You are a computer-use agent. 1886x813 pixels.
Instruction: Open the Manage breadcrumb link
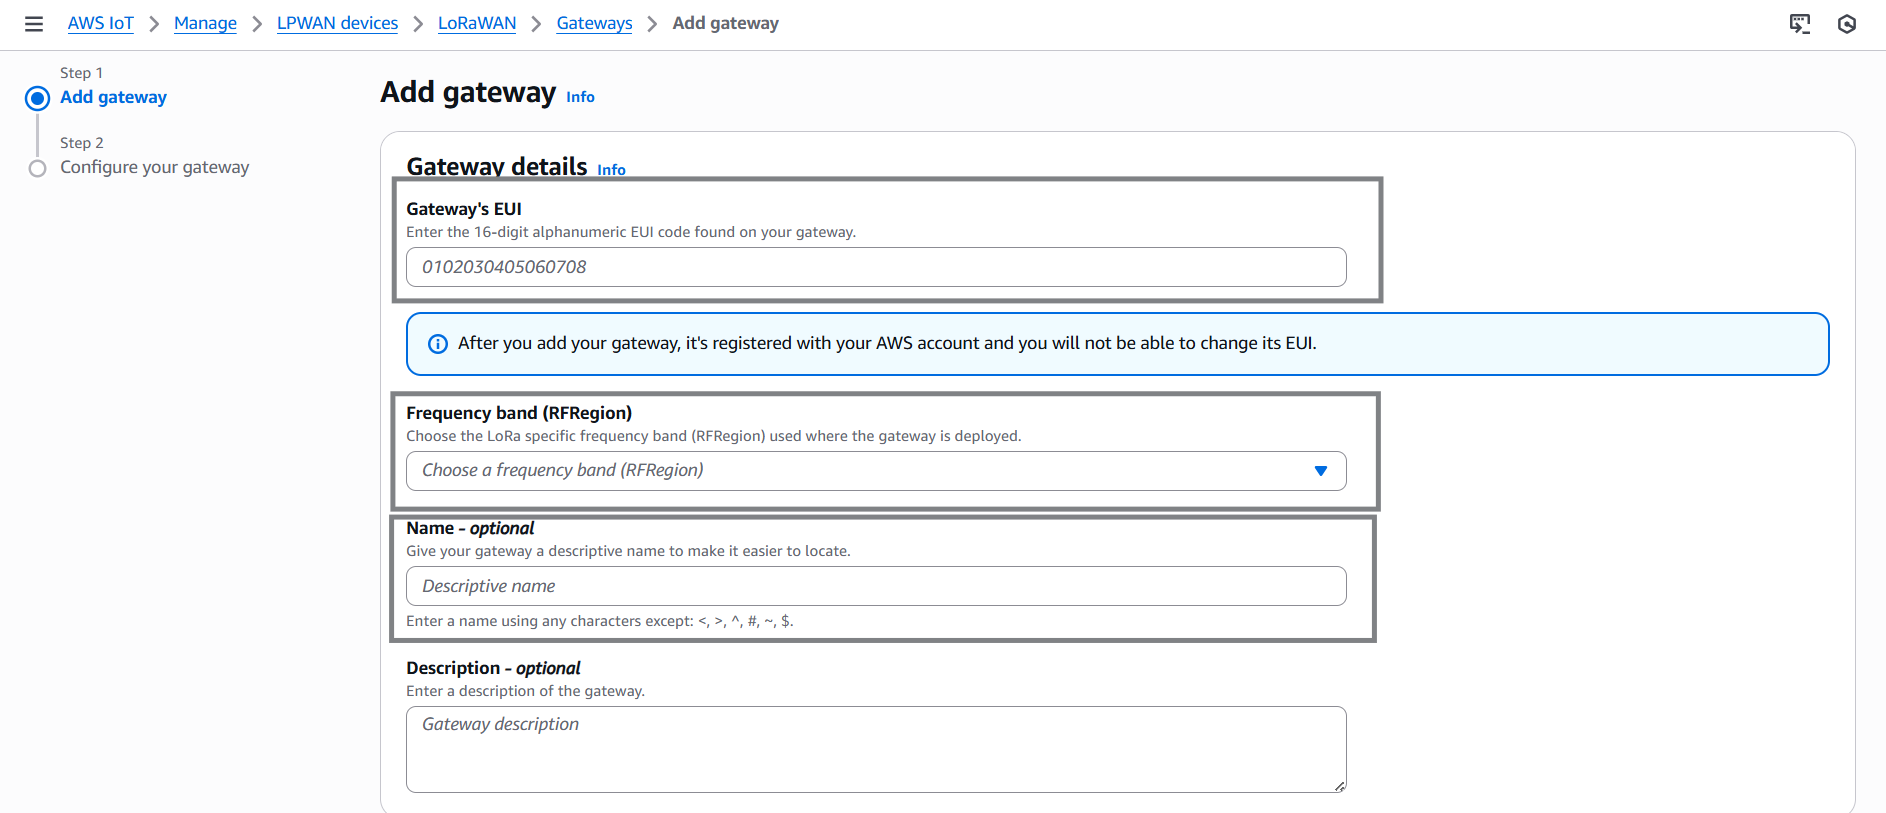point(205,23)
